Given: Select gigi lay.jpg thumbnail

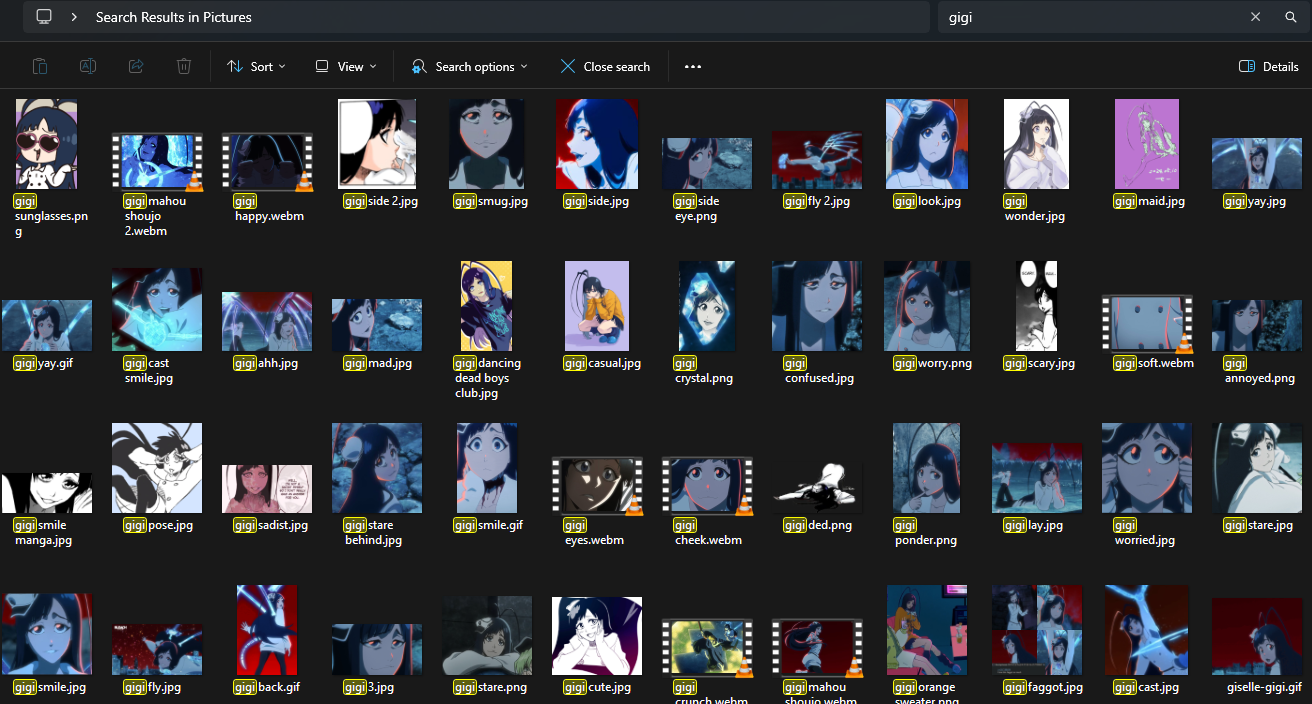Looking at the screenshot, I should coord(1037,478).
